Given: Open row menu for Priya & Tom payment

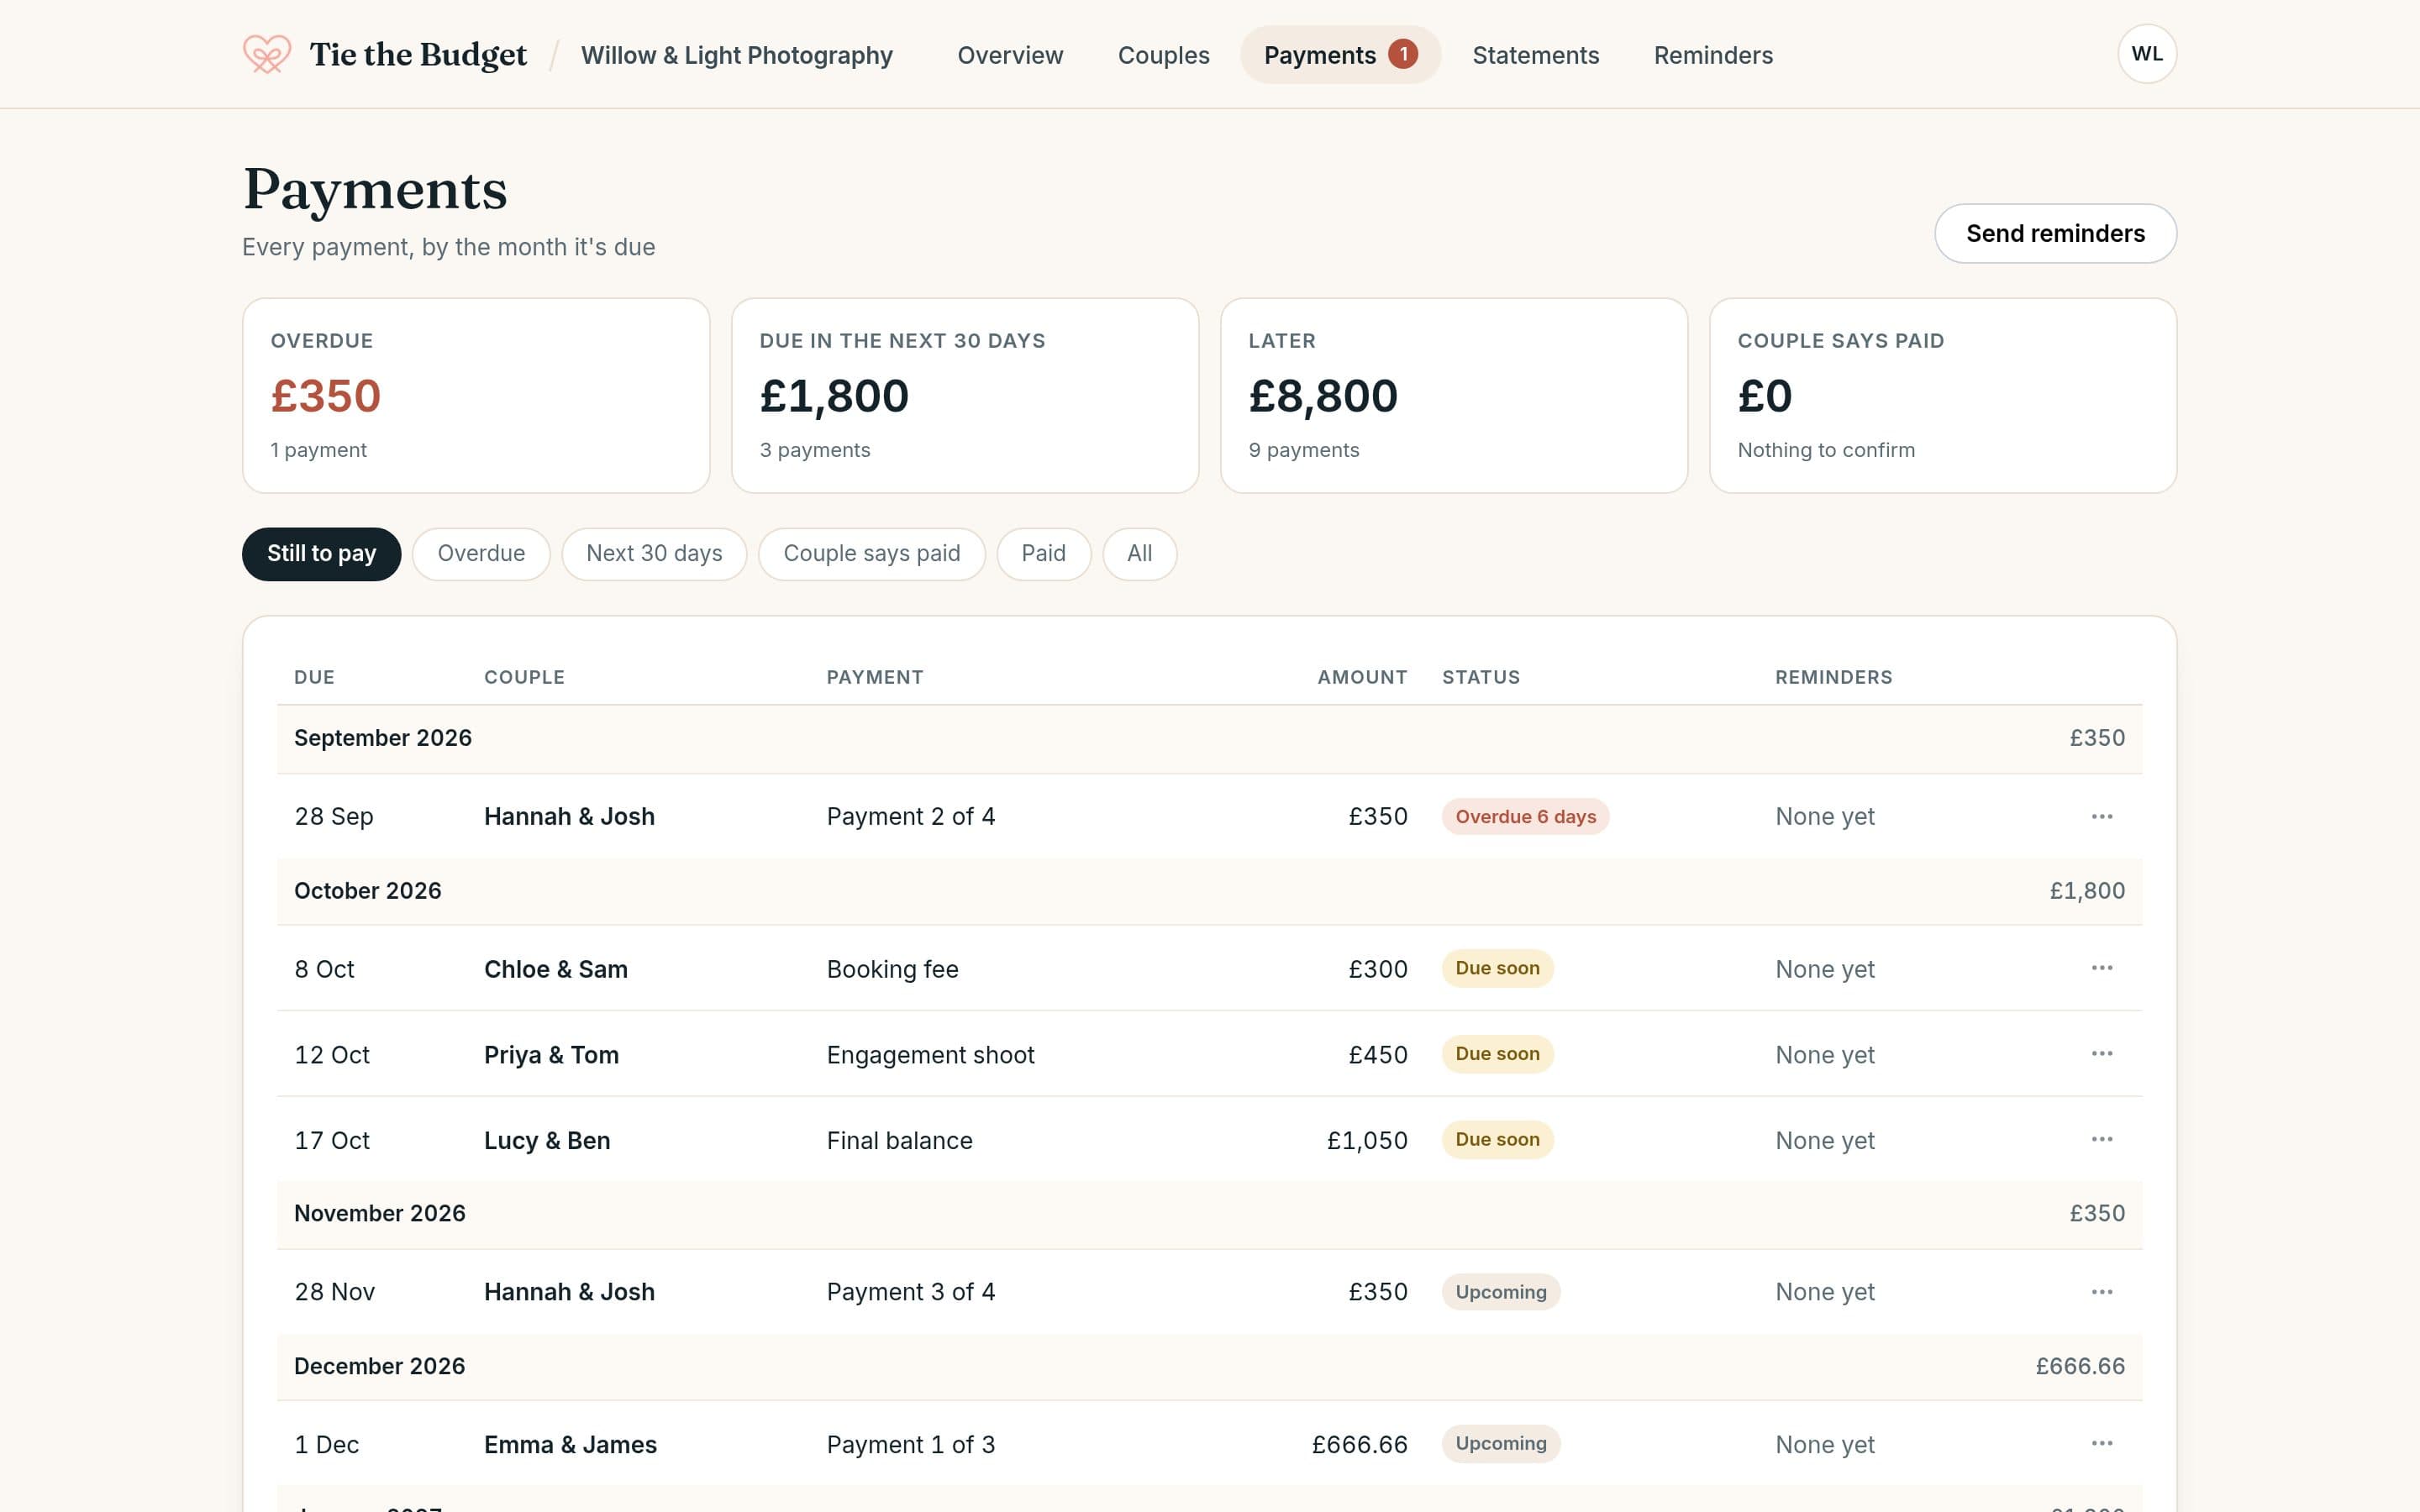Looking at the screenshot, I should (2102, 1054).
